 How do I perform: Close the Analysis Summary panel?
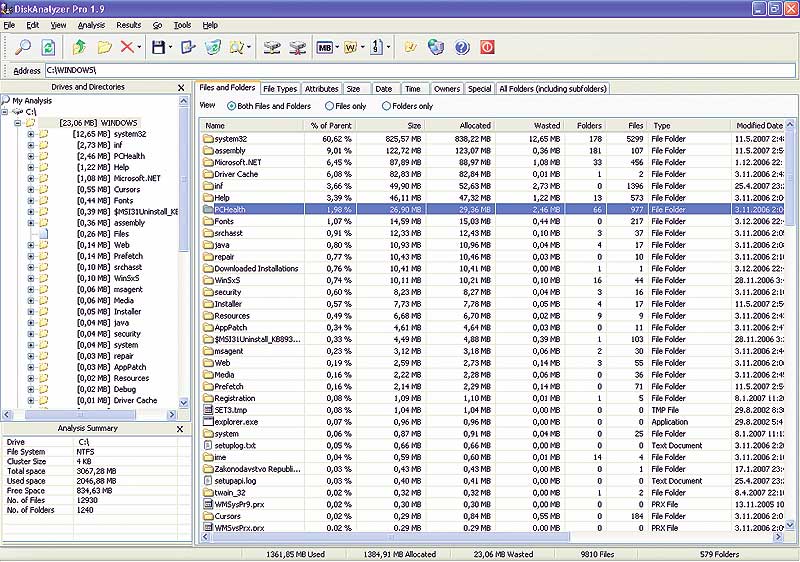[180, 429]
